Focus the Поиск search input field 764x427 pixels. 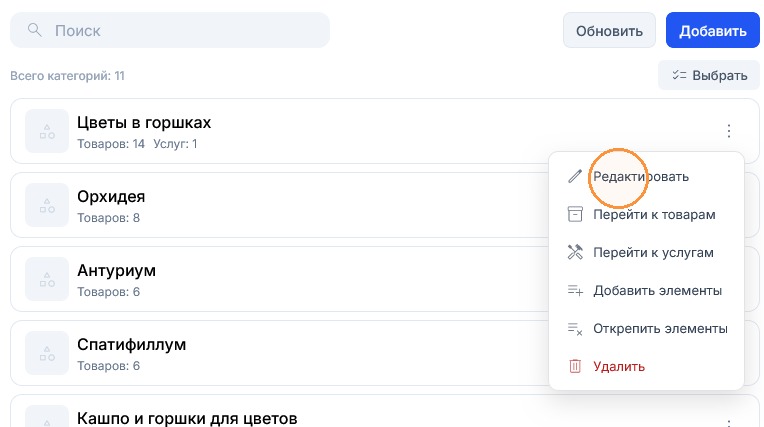[170, 30]
